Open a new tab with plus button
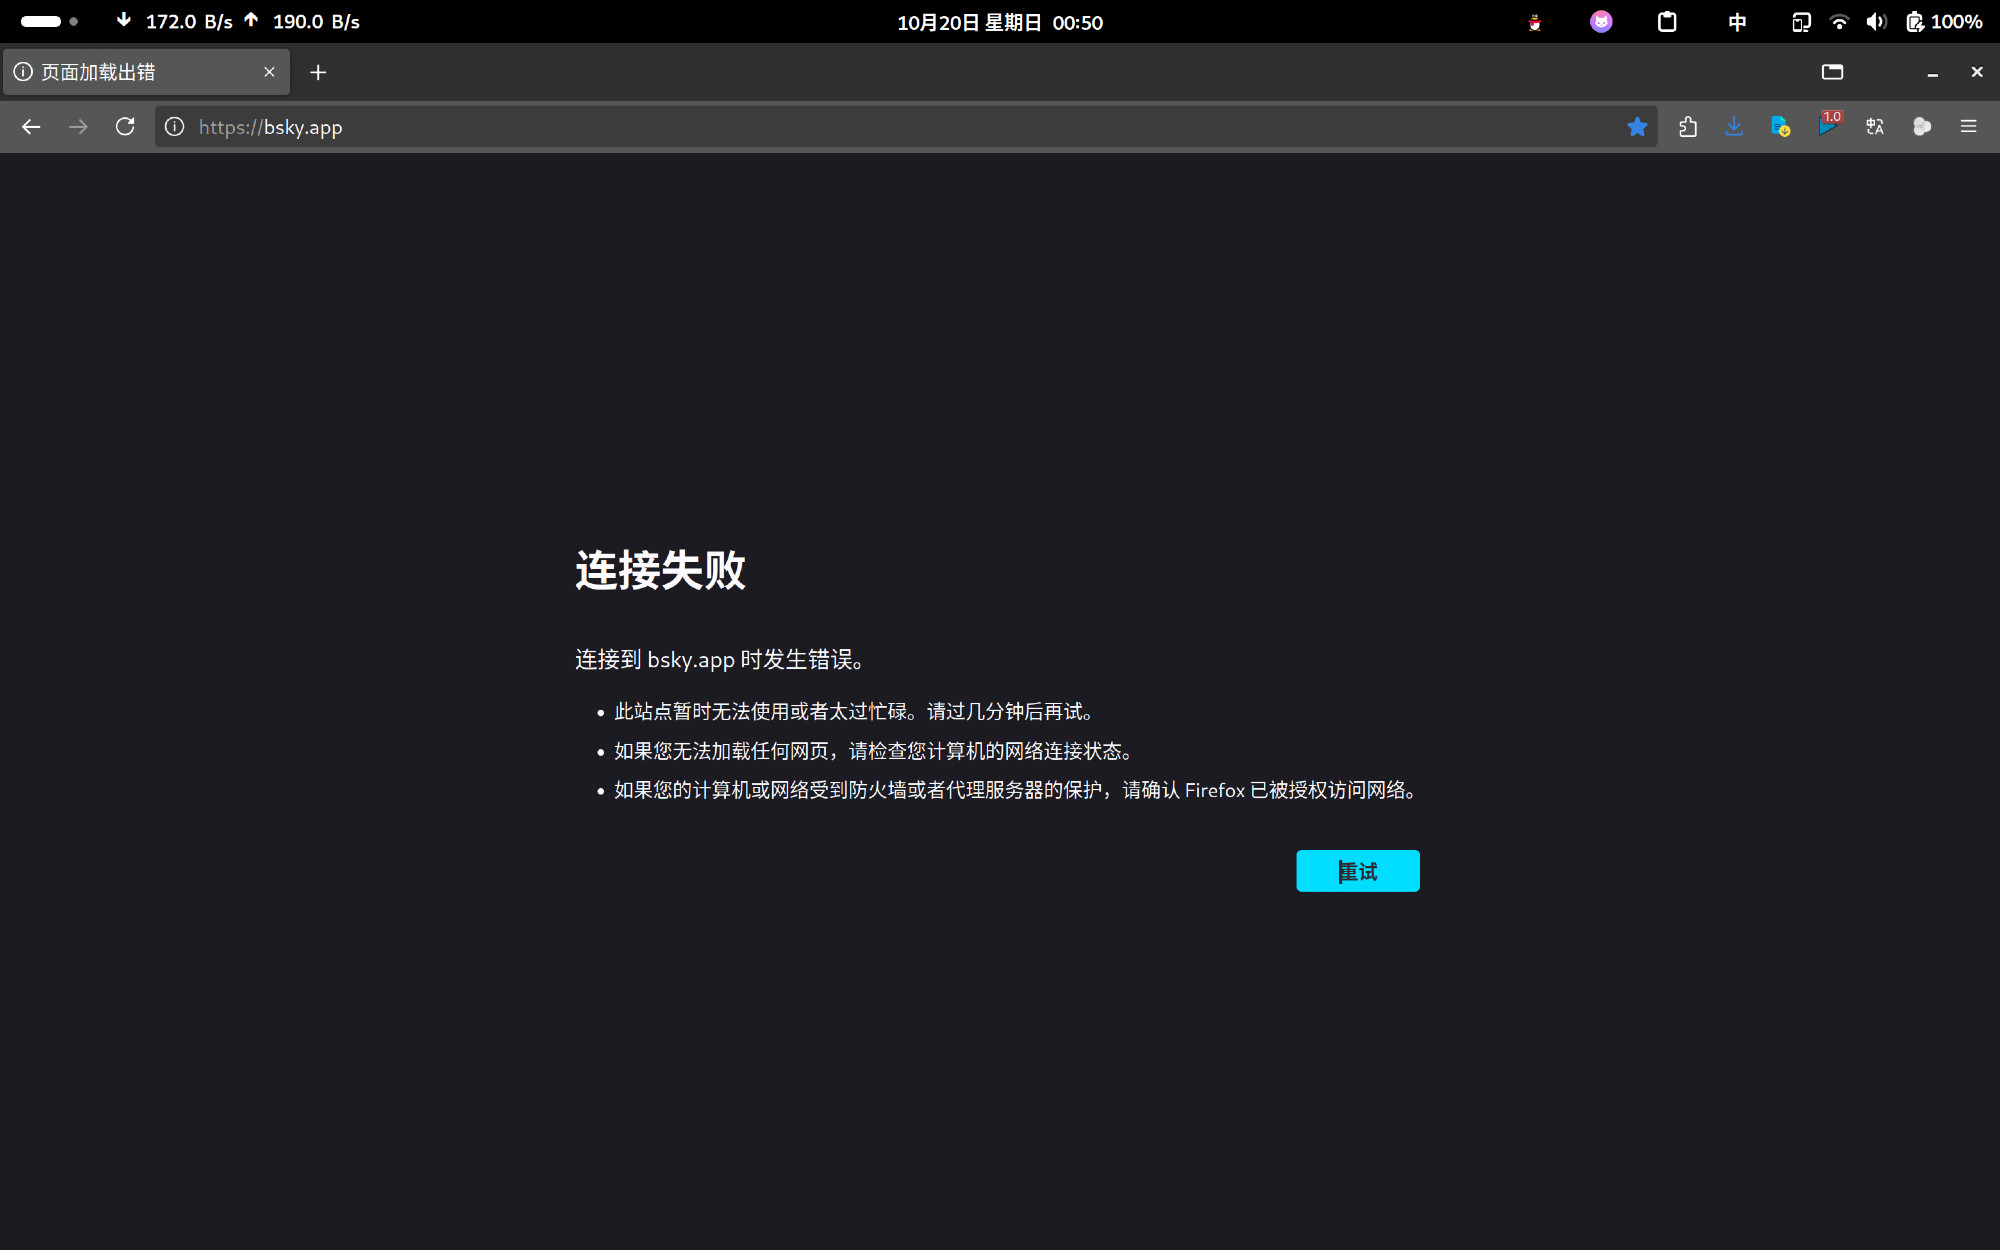This screenshot has width=2000, height=1250. [x=318, y=72]
